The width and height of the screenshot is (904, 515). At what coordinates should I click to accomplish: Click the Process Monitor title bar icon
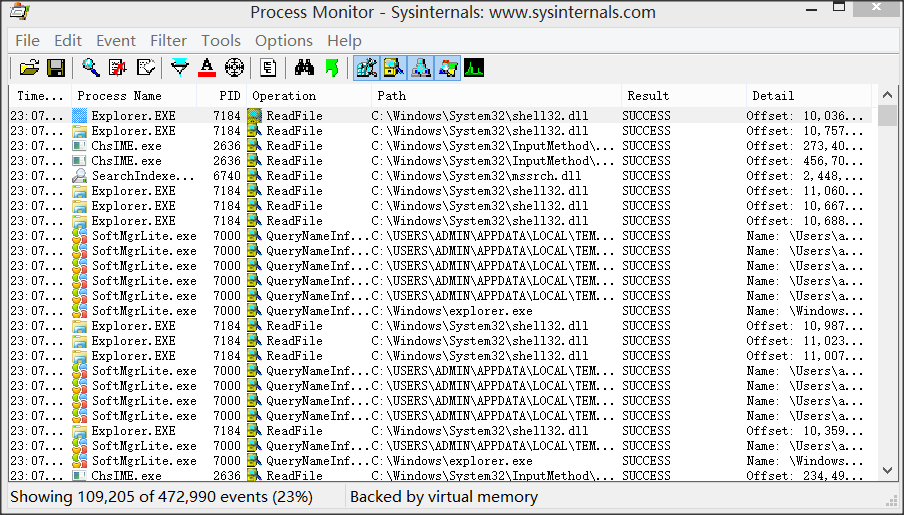click(20, 12)
